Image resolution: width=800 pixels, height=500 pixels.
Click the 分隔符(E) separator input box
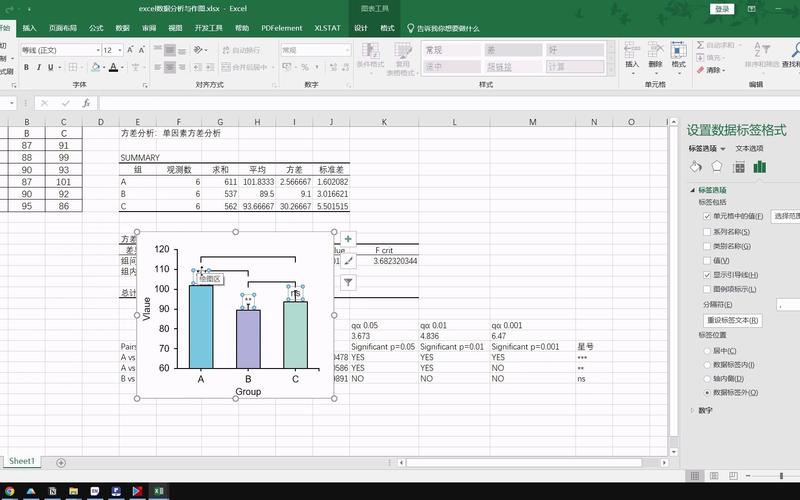(x=788, y=305)
